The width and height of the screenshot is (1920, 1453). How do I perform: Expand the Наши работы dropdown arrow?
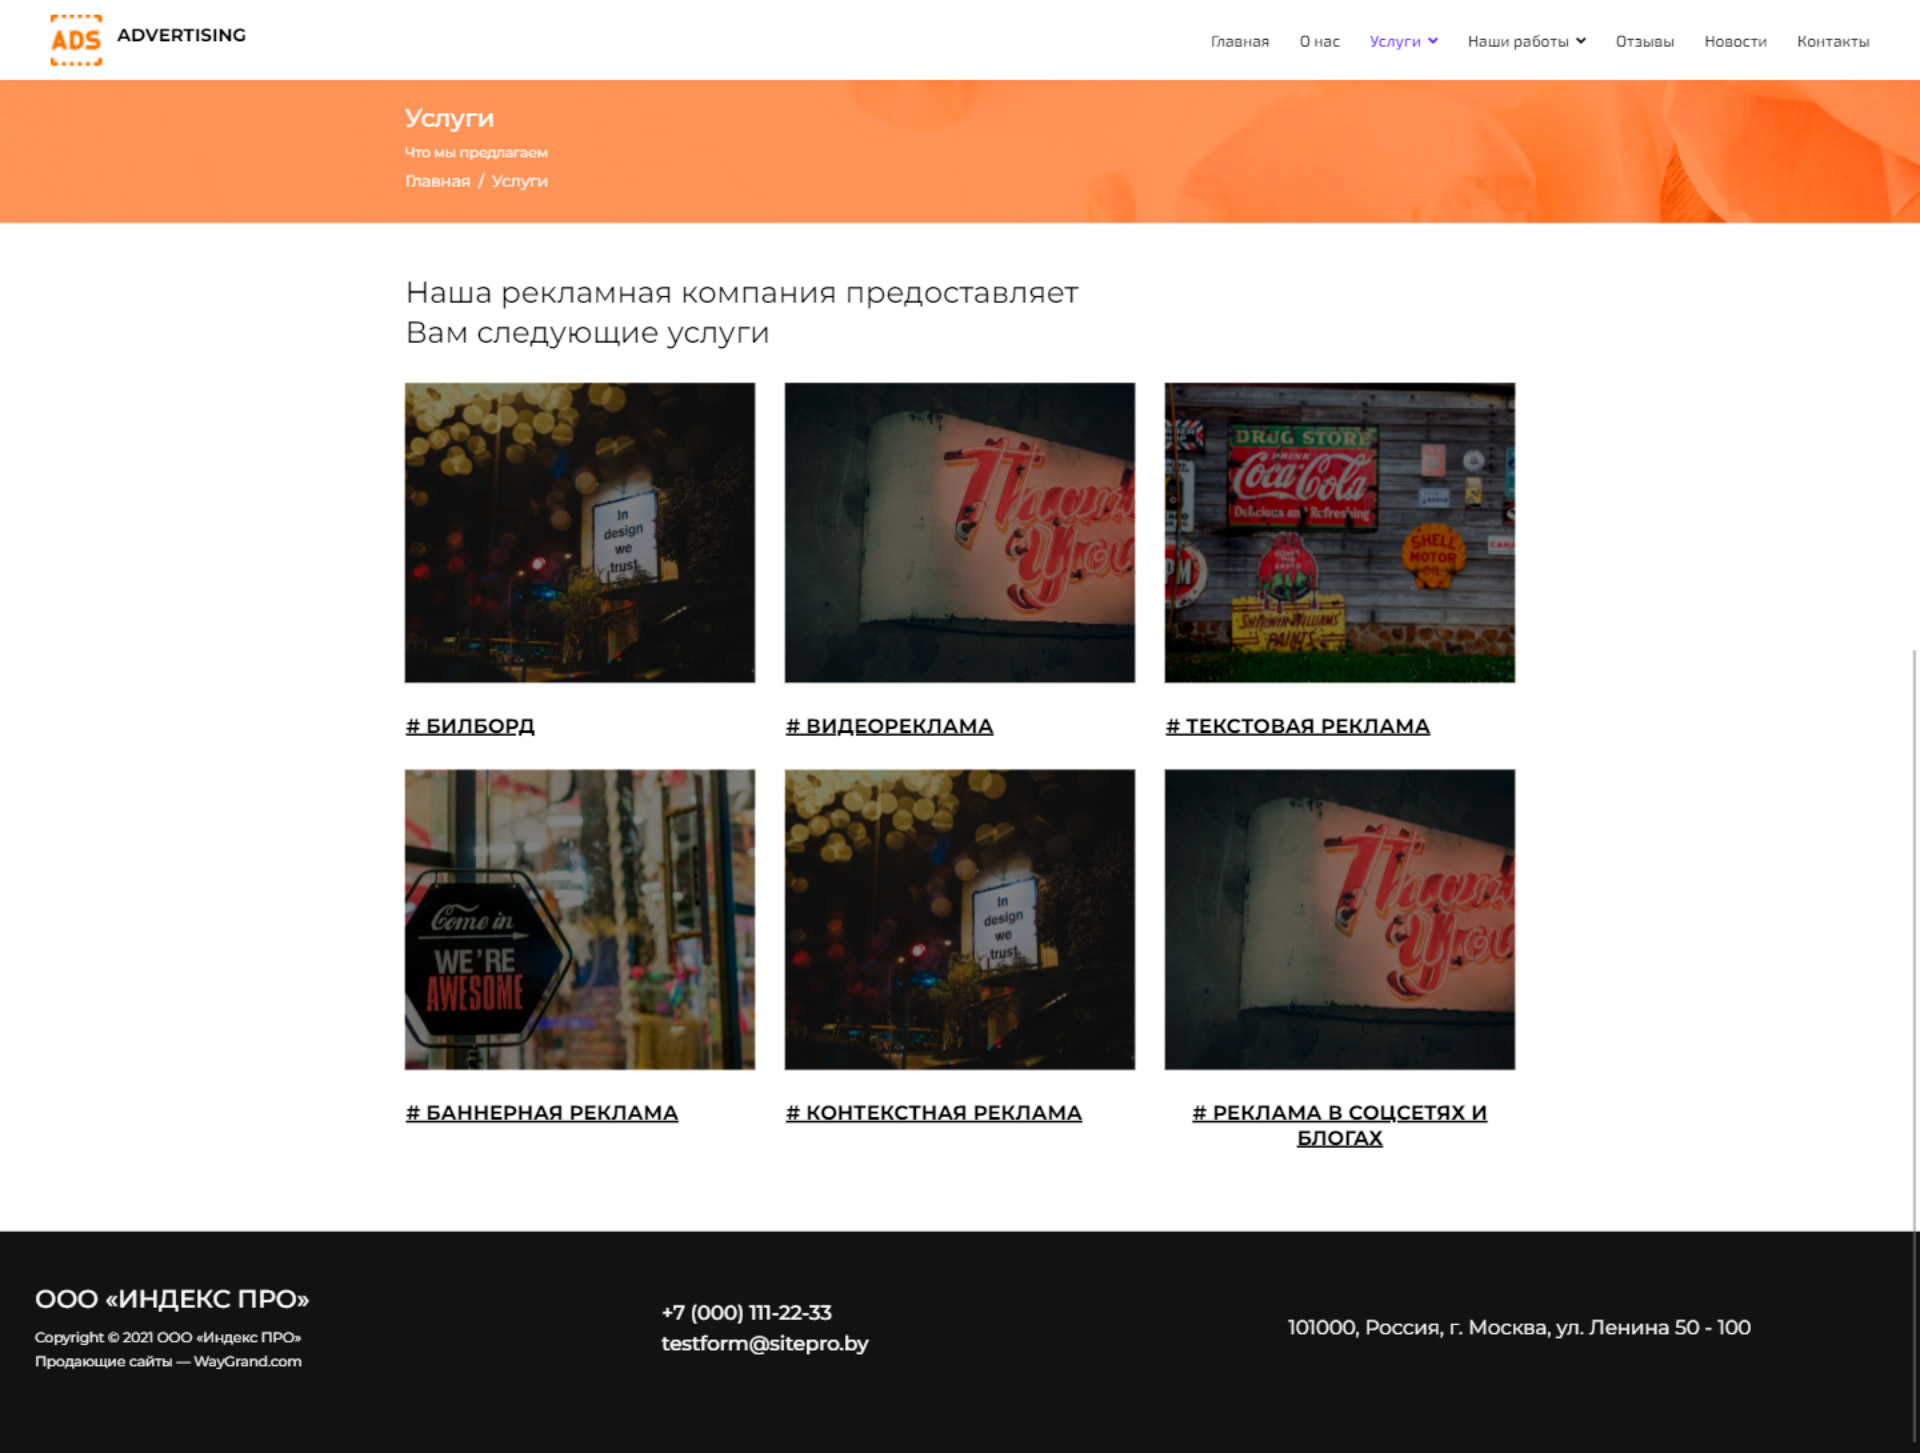pos(1581,41)
